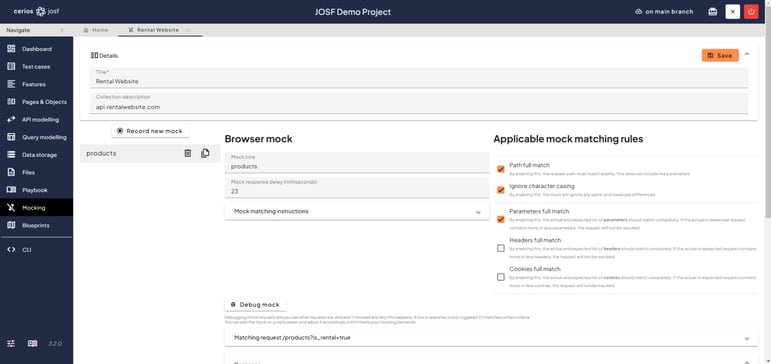Enable Cookies full match checkbox

click(x=501, y=277)
